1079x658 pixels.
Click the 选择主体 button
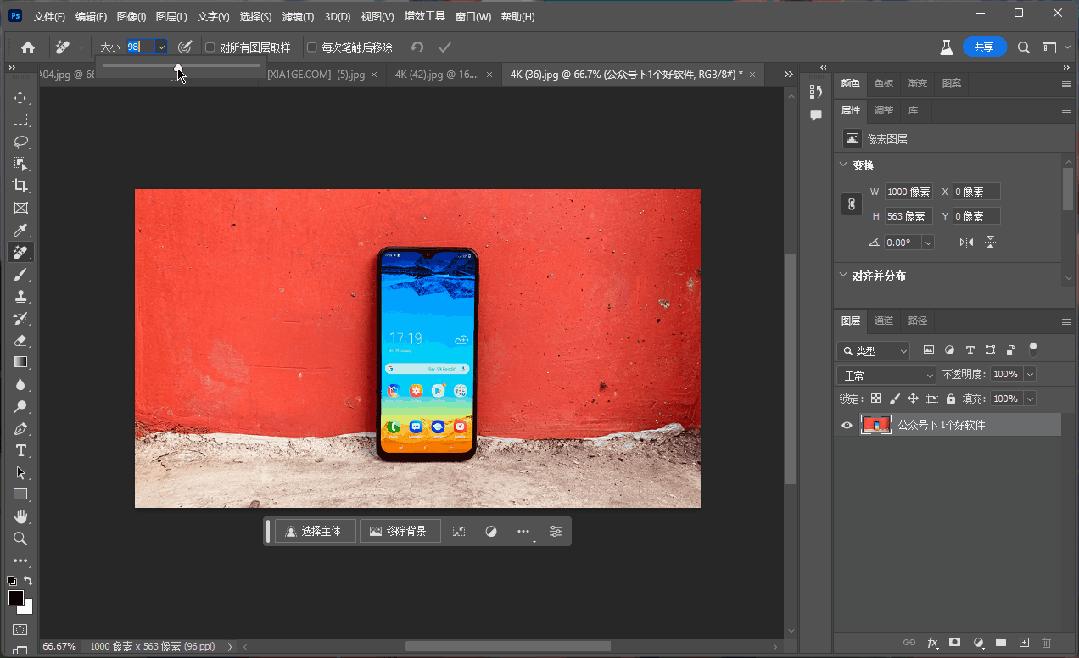314,531
